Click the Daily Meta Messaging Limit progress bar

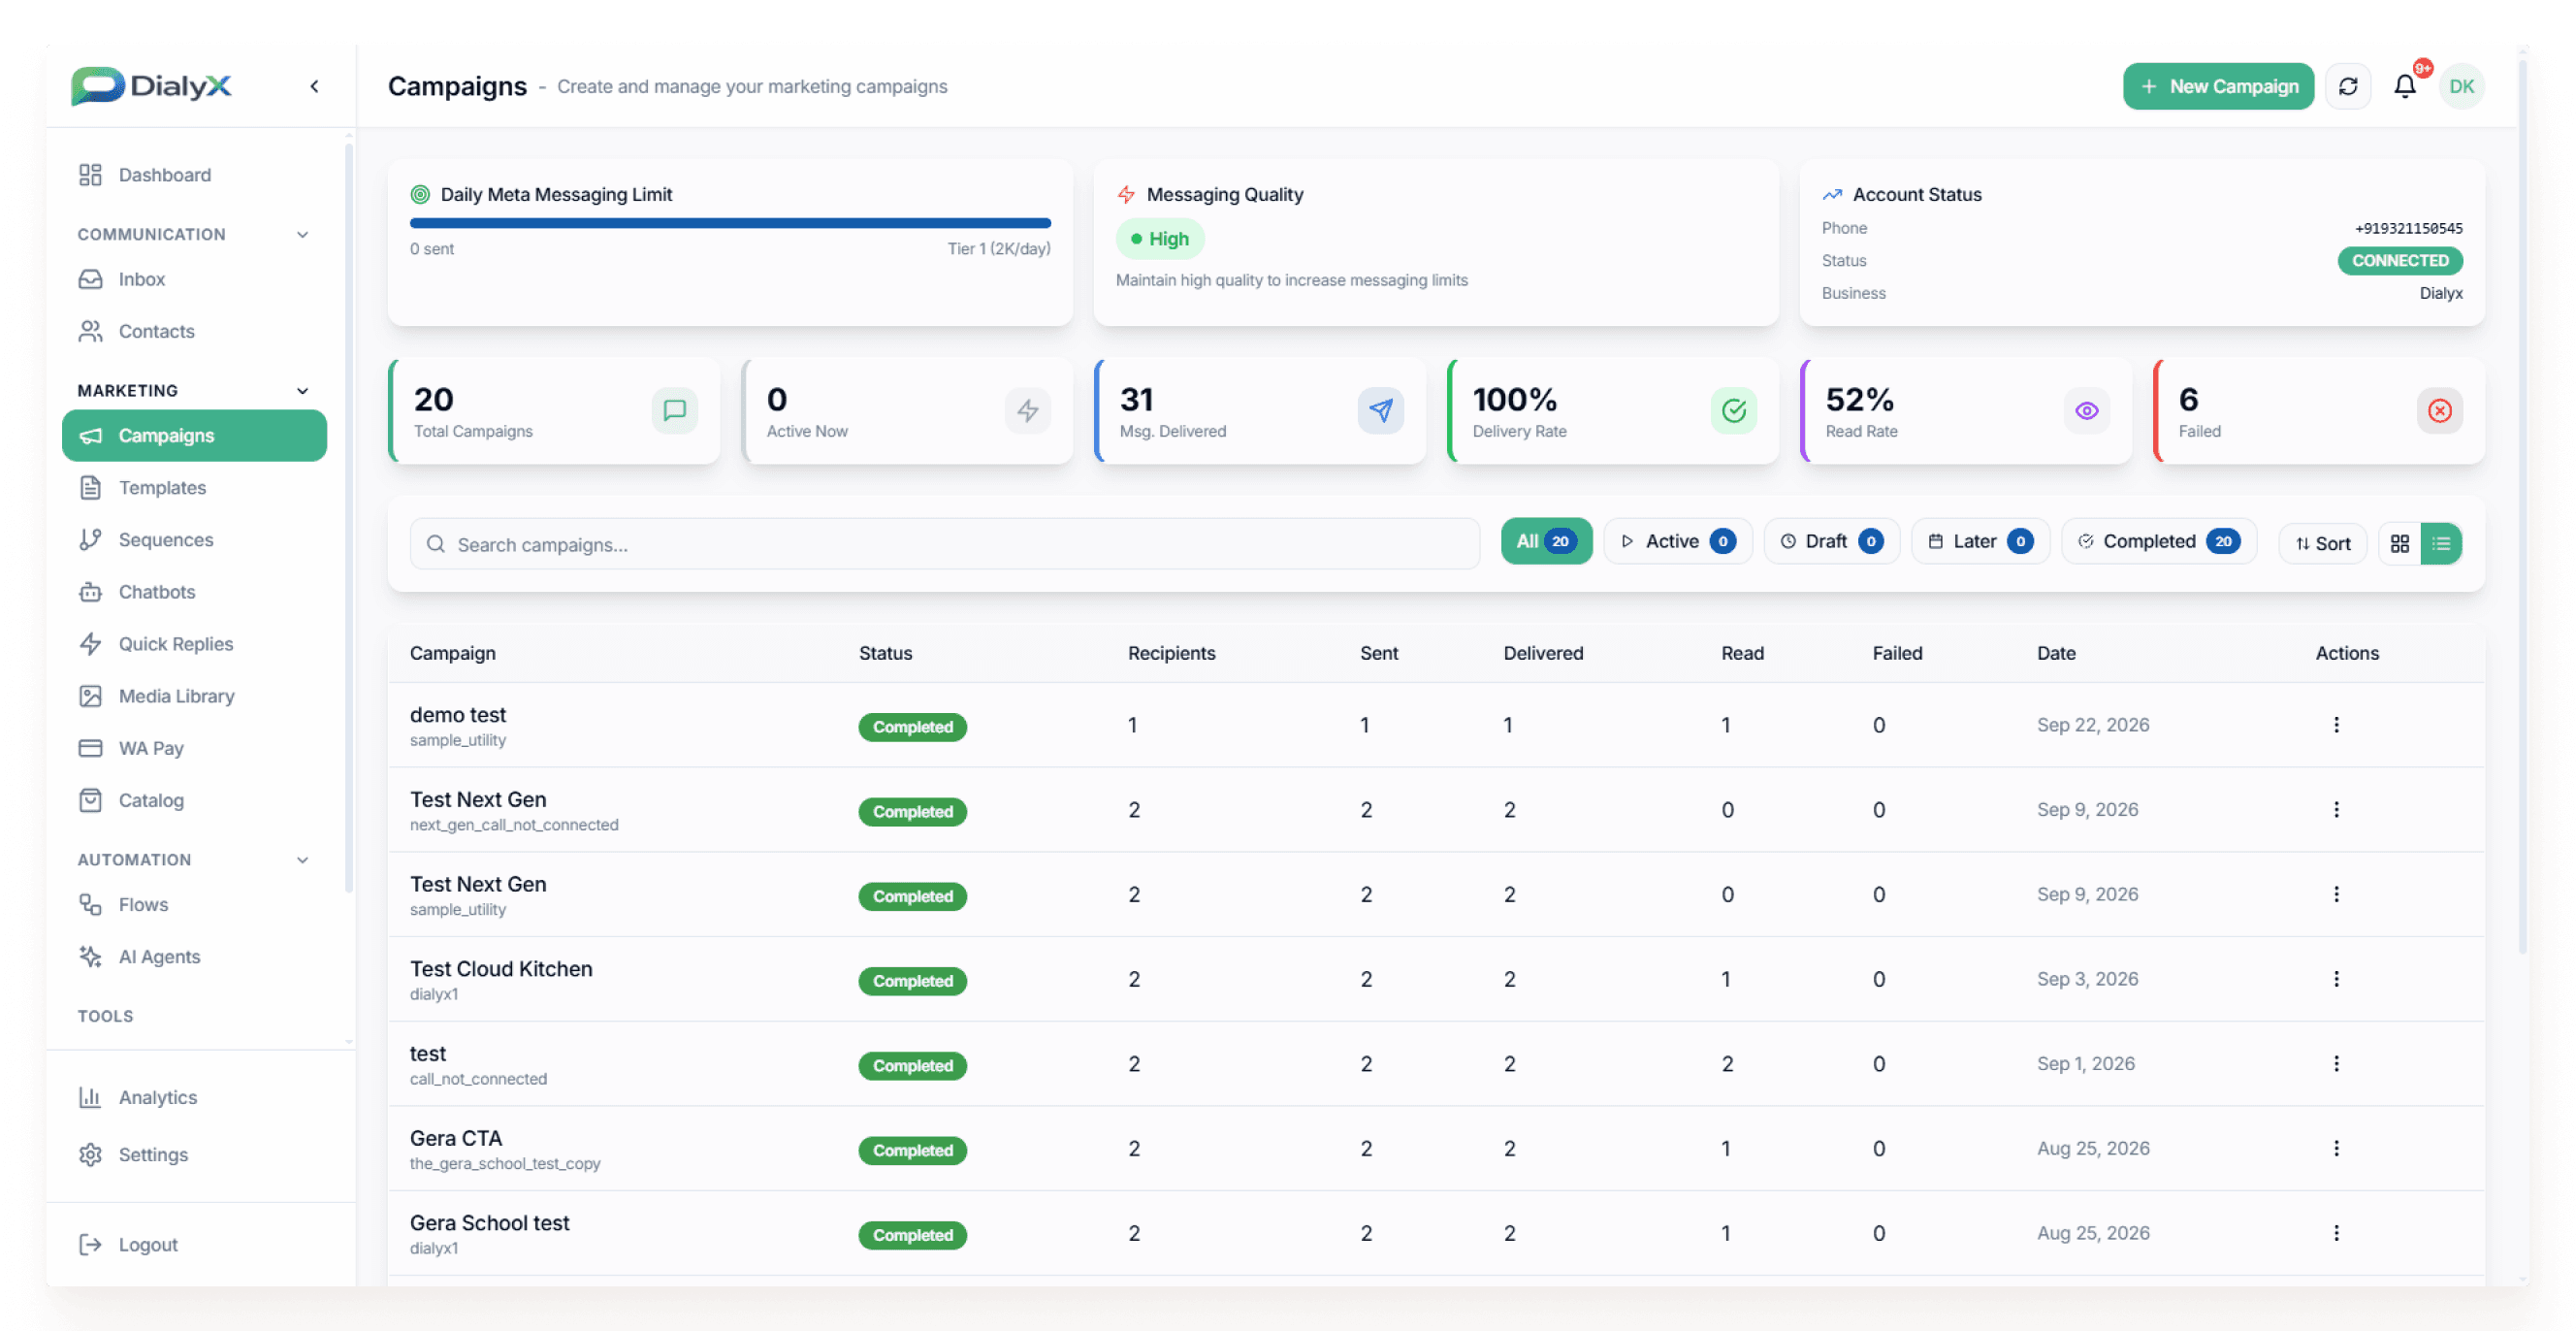[730, 223]
